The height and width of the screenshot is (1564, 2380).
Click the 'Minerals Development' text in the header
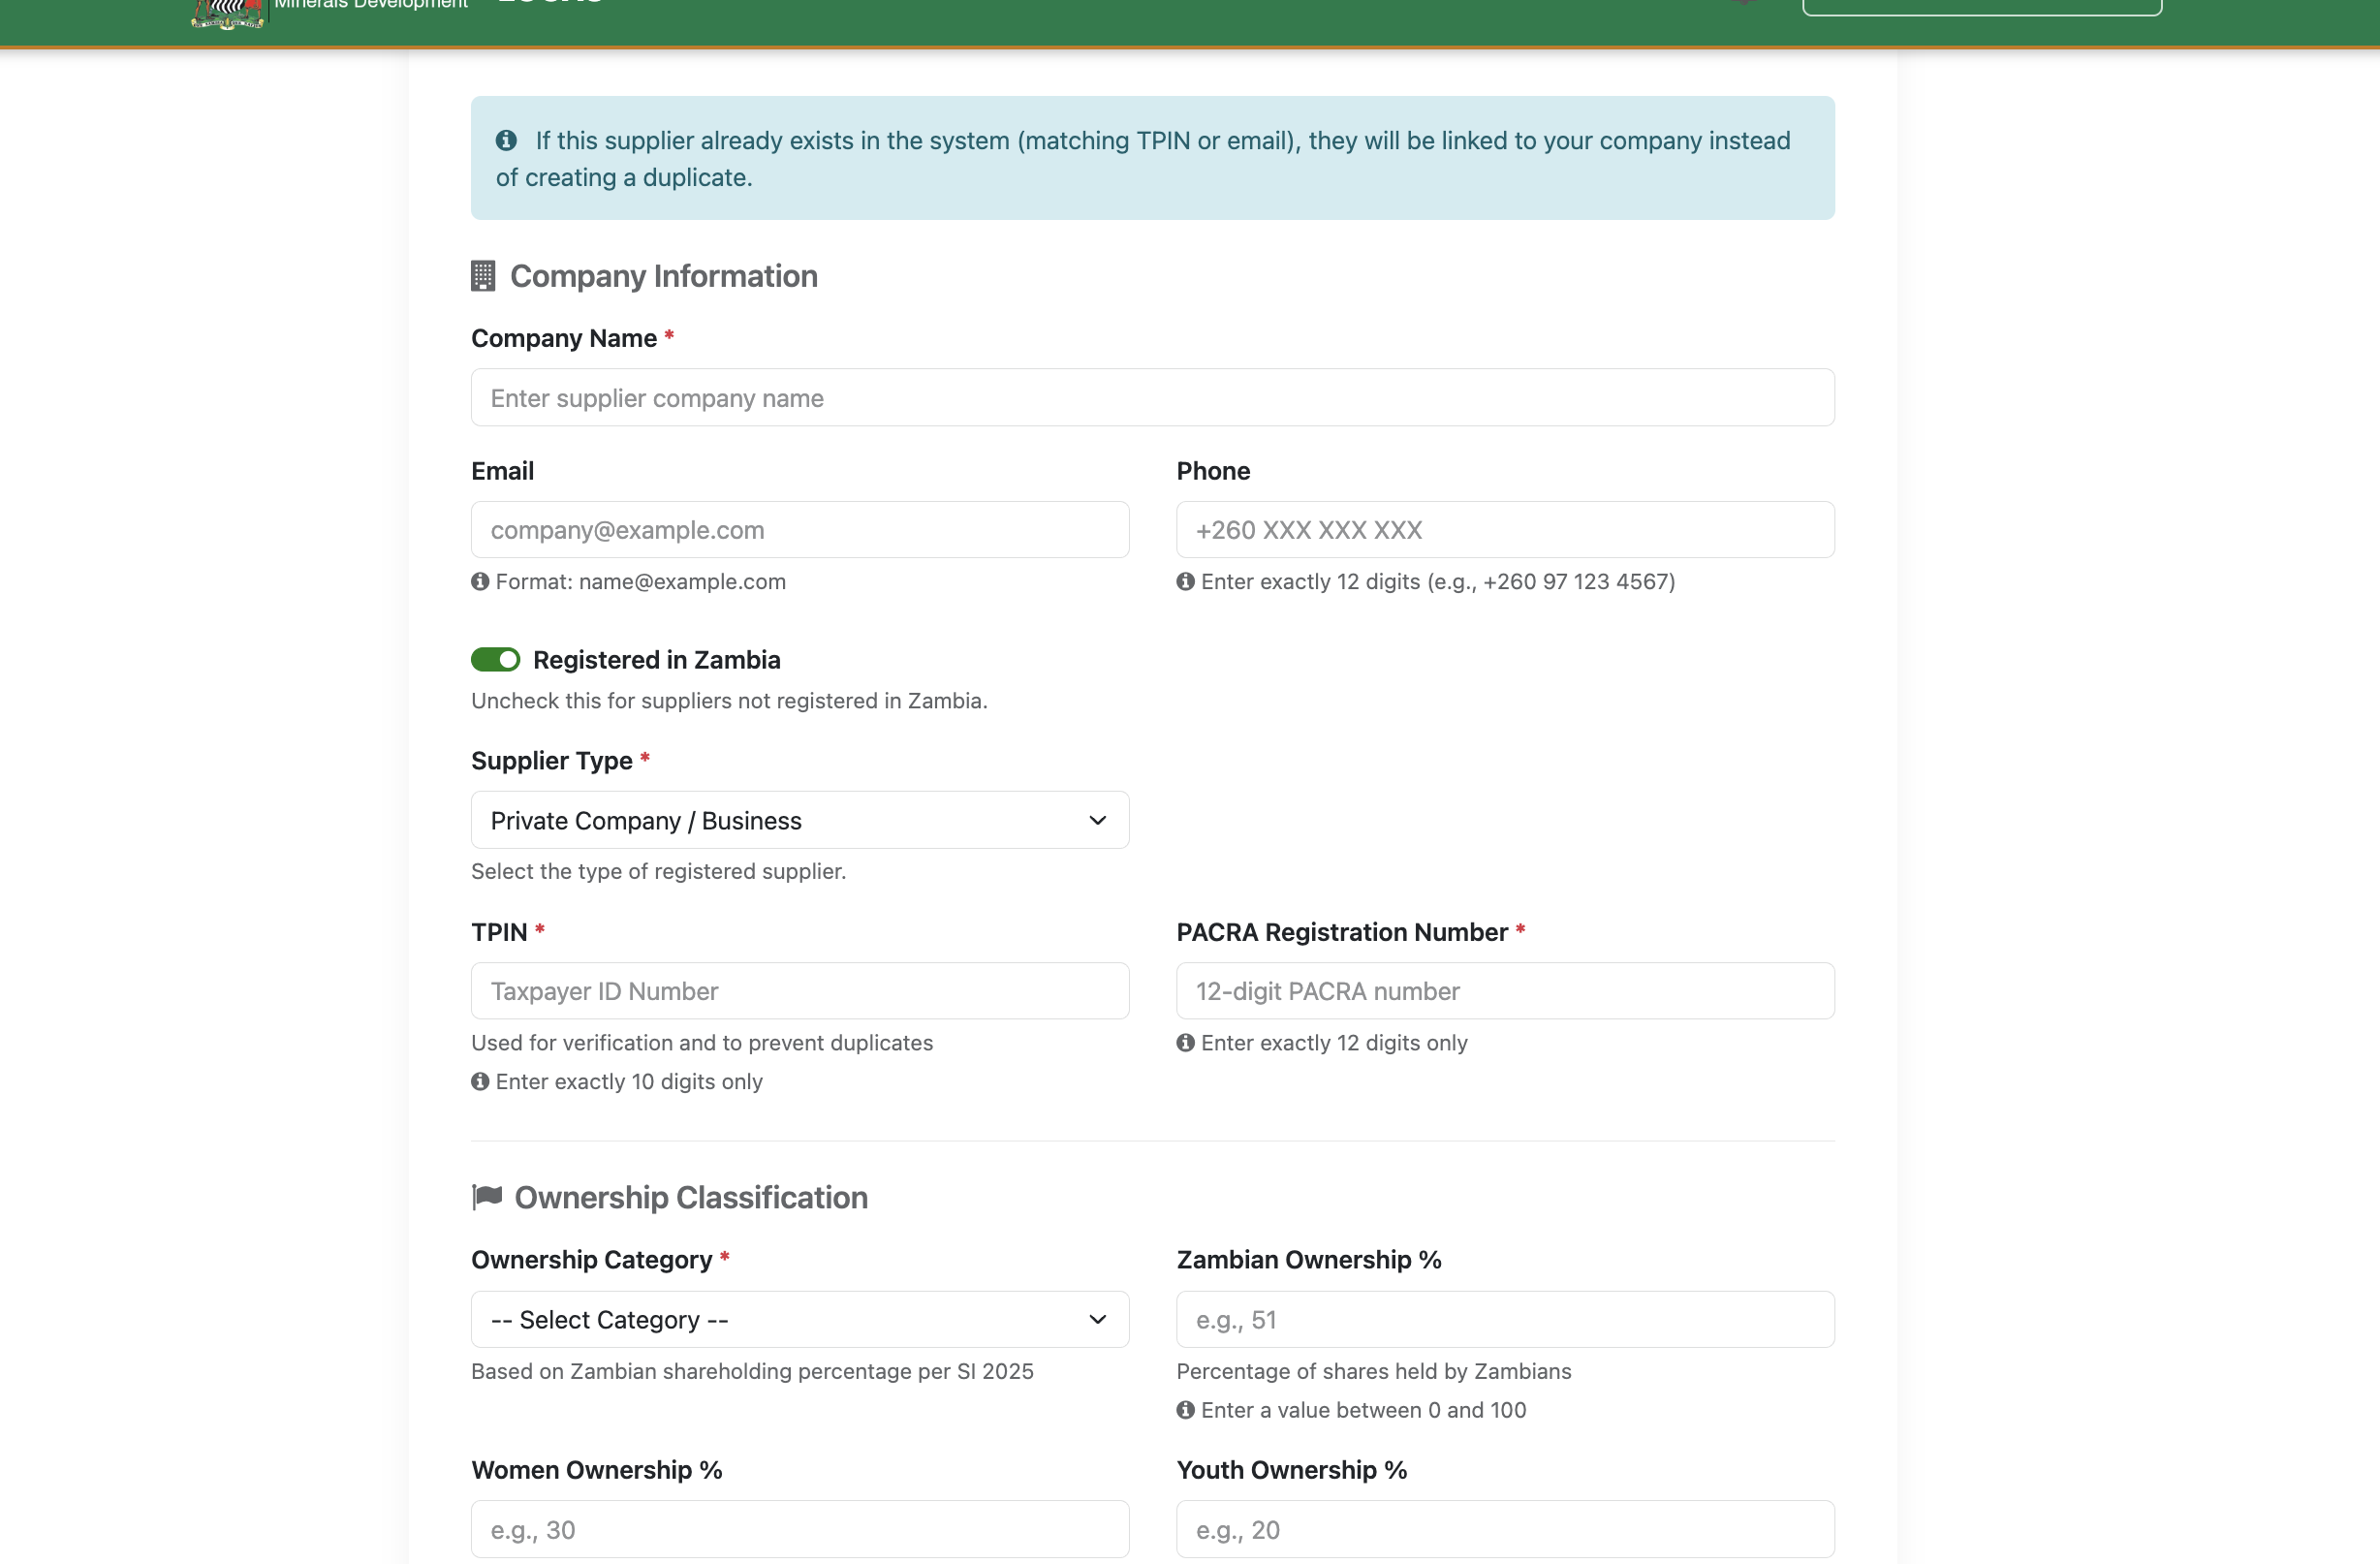click(371, 4)
